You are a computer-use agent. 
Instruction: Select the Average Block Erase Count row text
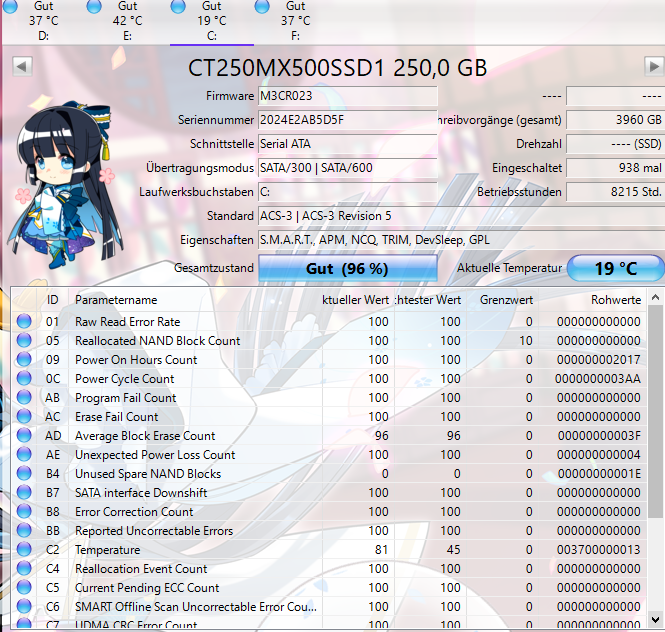145,436
